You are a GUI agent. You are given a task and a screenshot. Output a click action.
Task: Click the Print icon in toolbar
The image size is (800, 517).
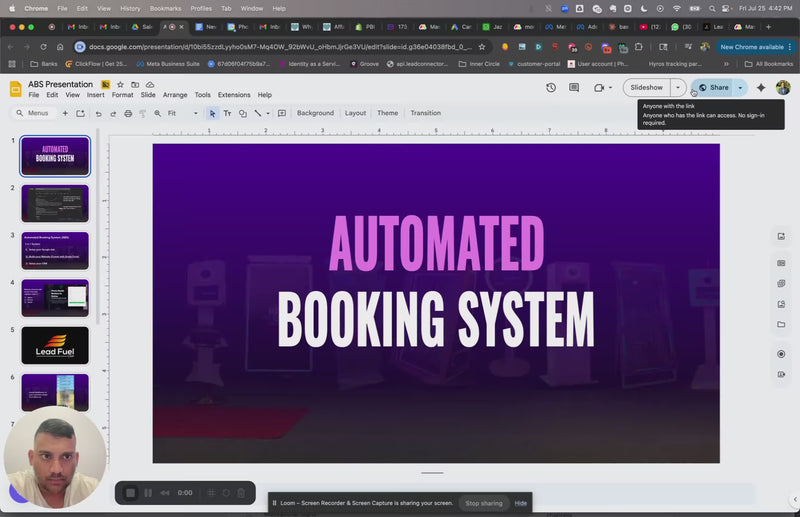128,113
